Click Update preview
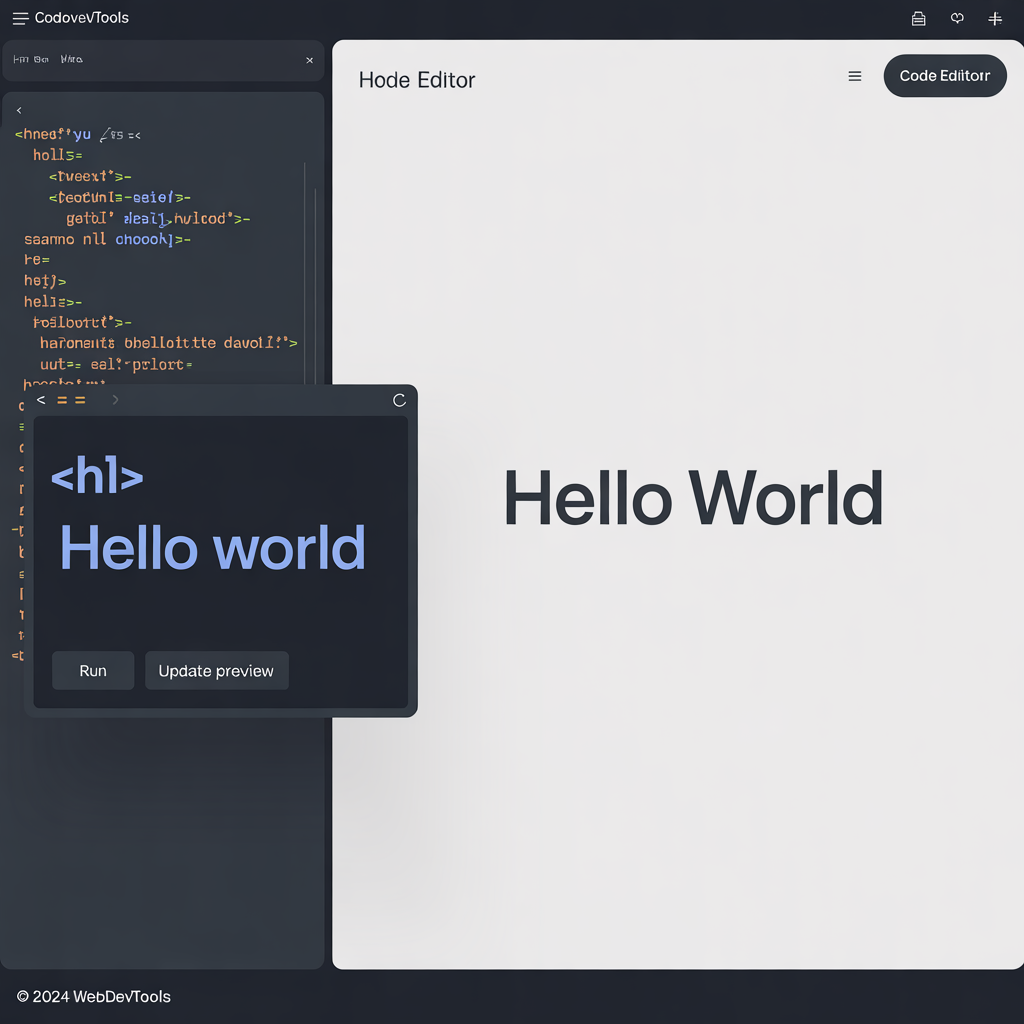Image resolution: width=1024 pixels, height=1024 pixels. 216,670
